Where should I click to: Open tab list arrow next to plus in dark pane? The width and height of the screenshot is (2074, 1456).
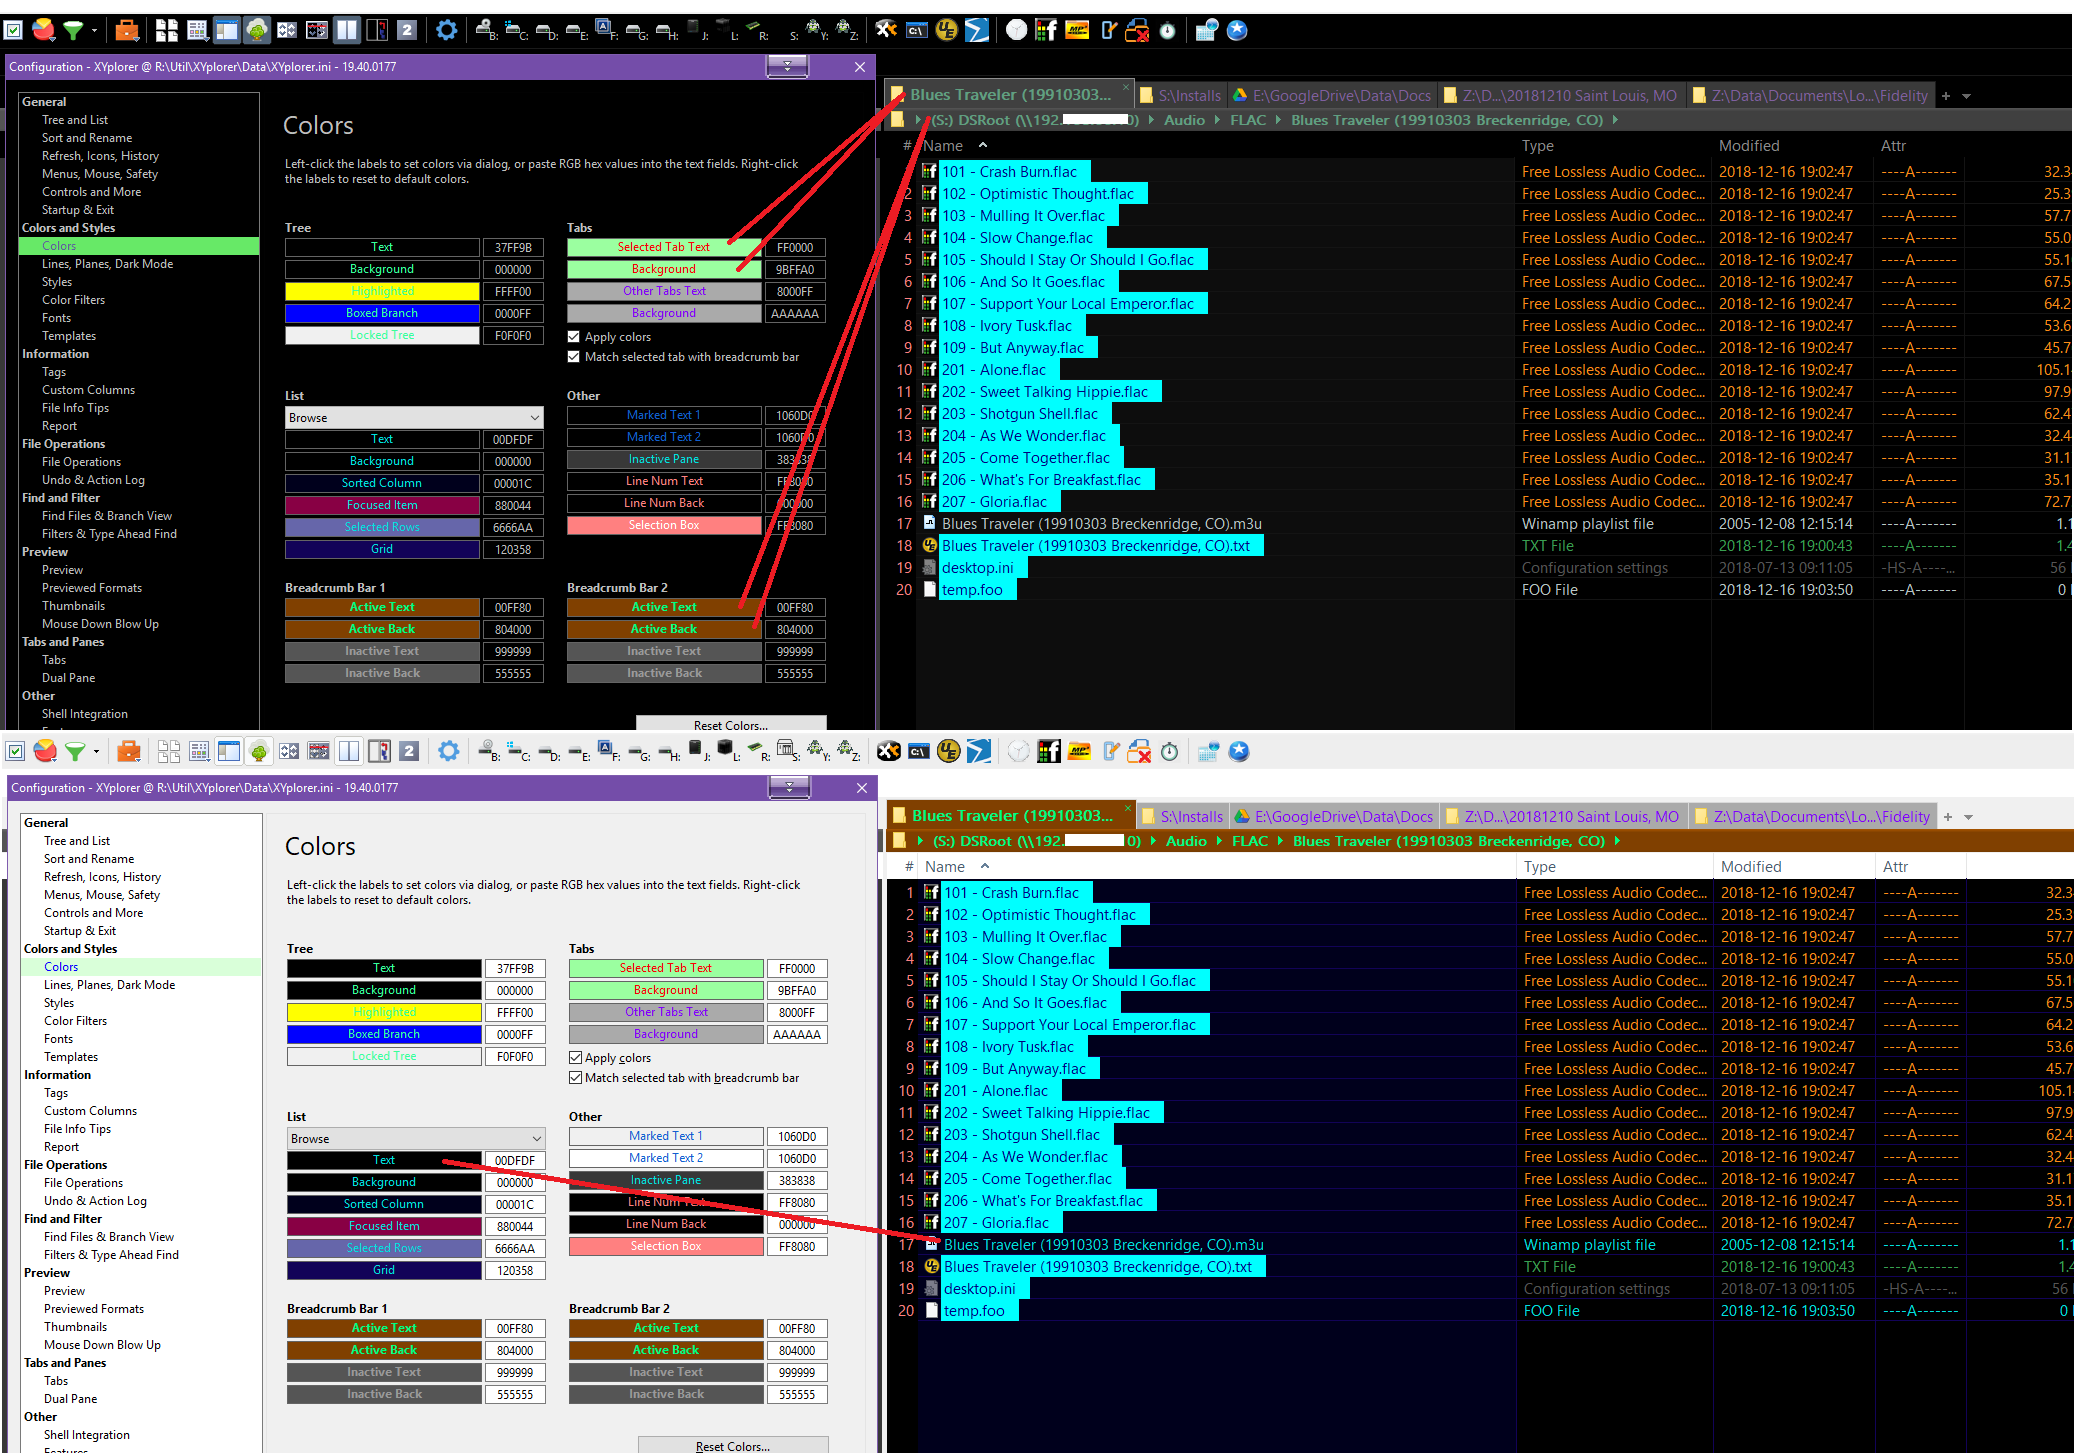click(1966, 96)
